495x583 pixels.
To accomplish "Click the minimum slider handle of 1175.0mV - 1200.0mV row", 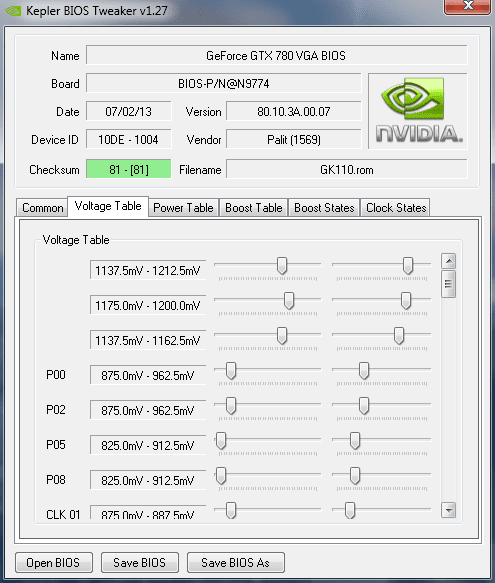I will click(289, 300).
